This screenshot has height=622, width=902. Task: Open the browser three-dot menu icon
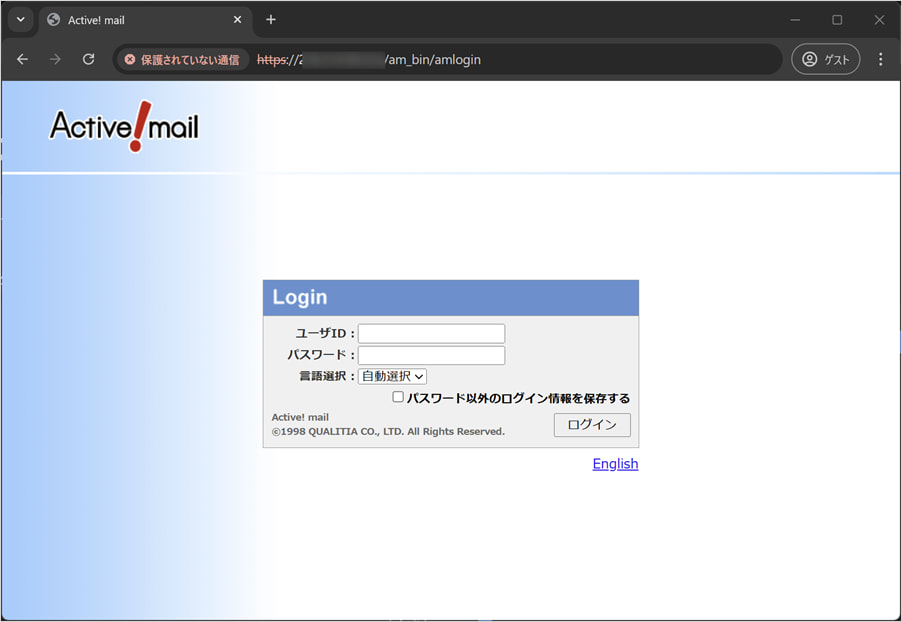coord(881,59)
